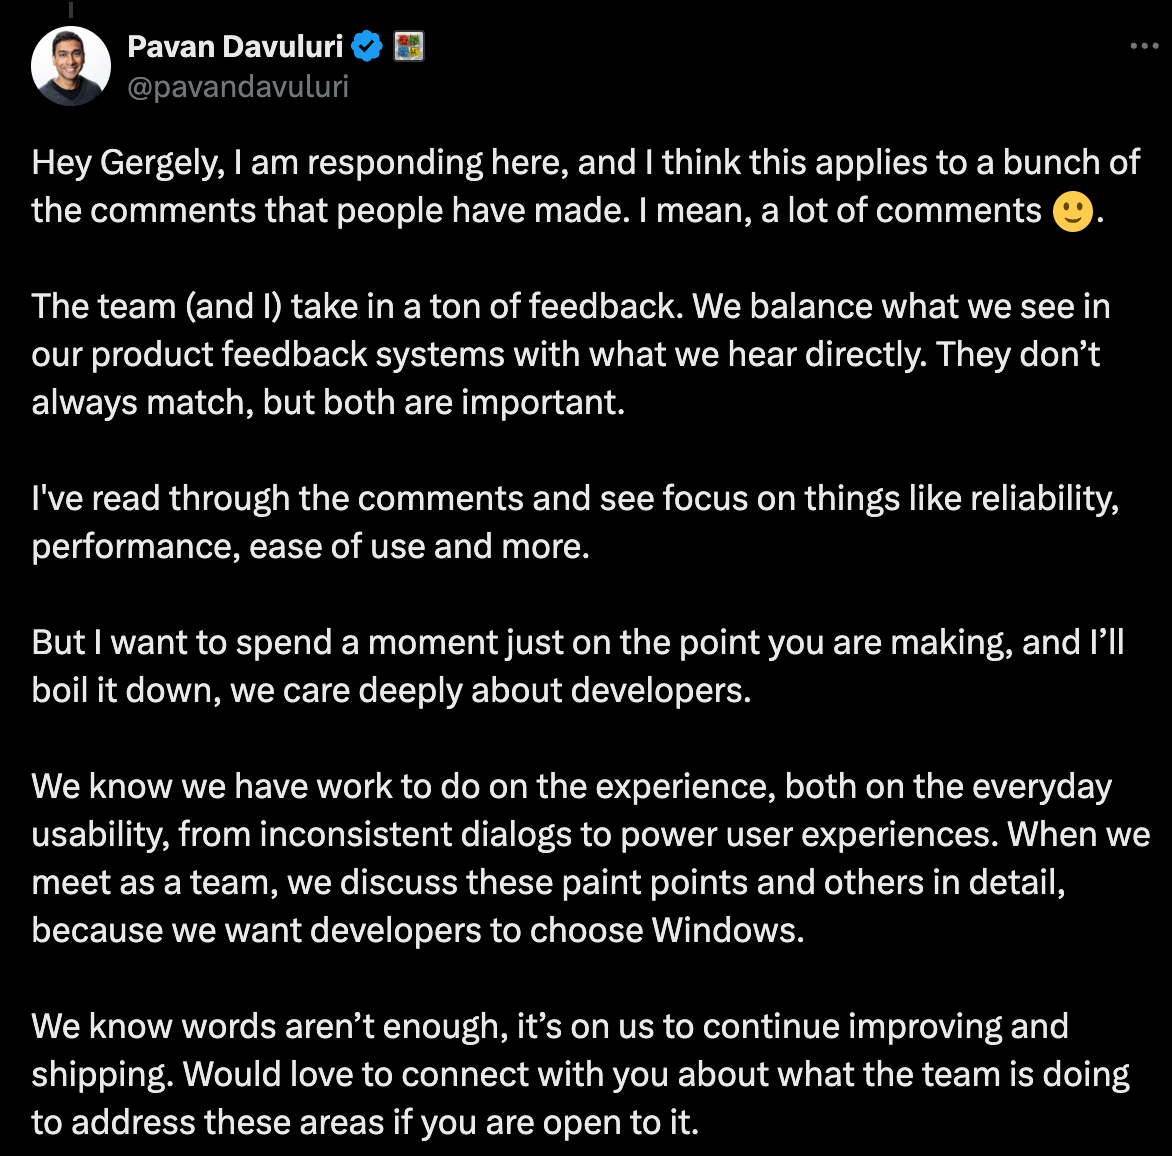The height and width of the screenshot is (1156, 1172).
Task: Click the Microsoft affiliation badge icon
Action: tap(409, 46)
